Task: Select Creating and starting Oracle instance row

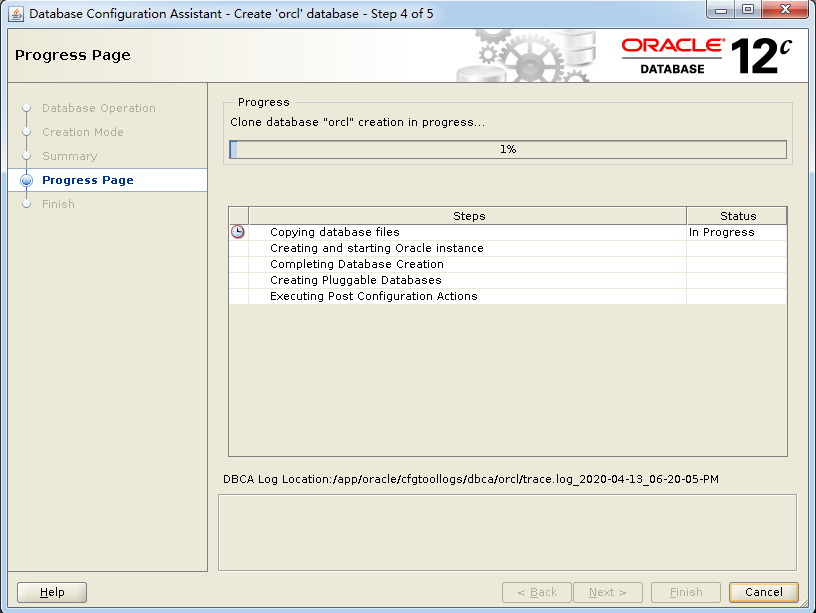Action: pyautogui.click(x=508, y=248)
